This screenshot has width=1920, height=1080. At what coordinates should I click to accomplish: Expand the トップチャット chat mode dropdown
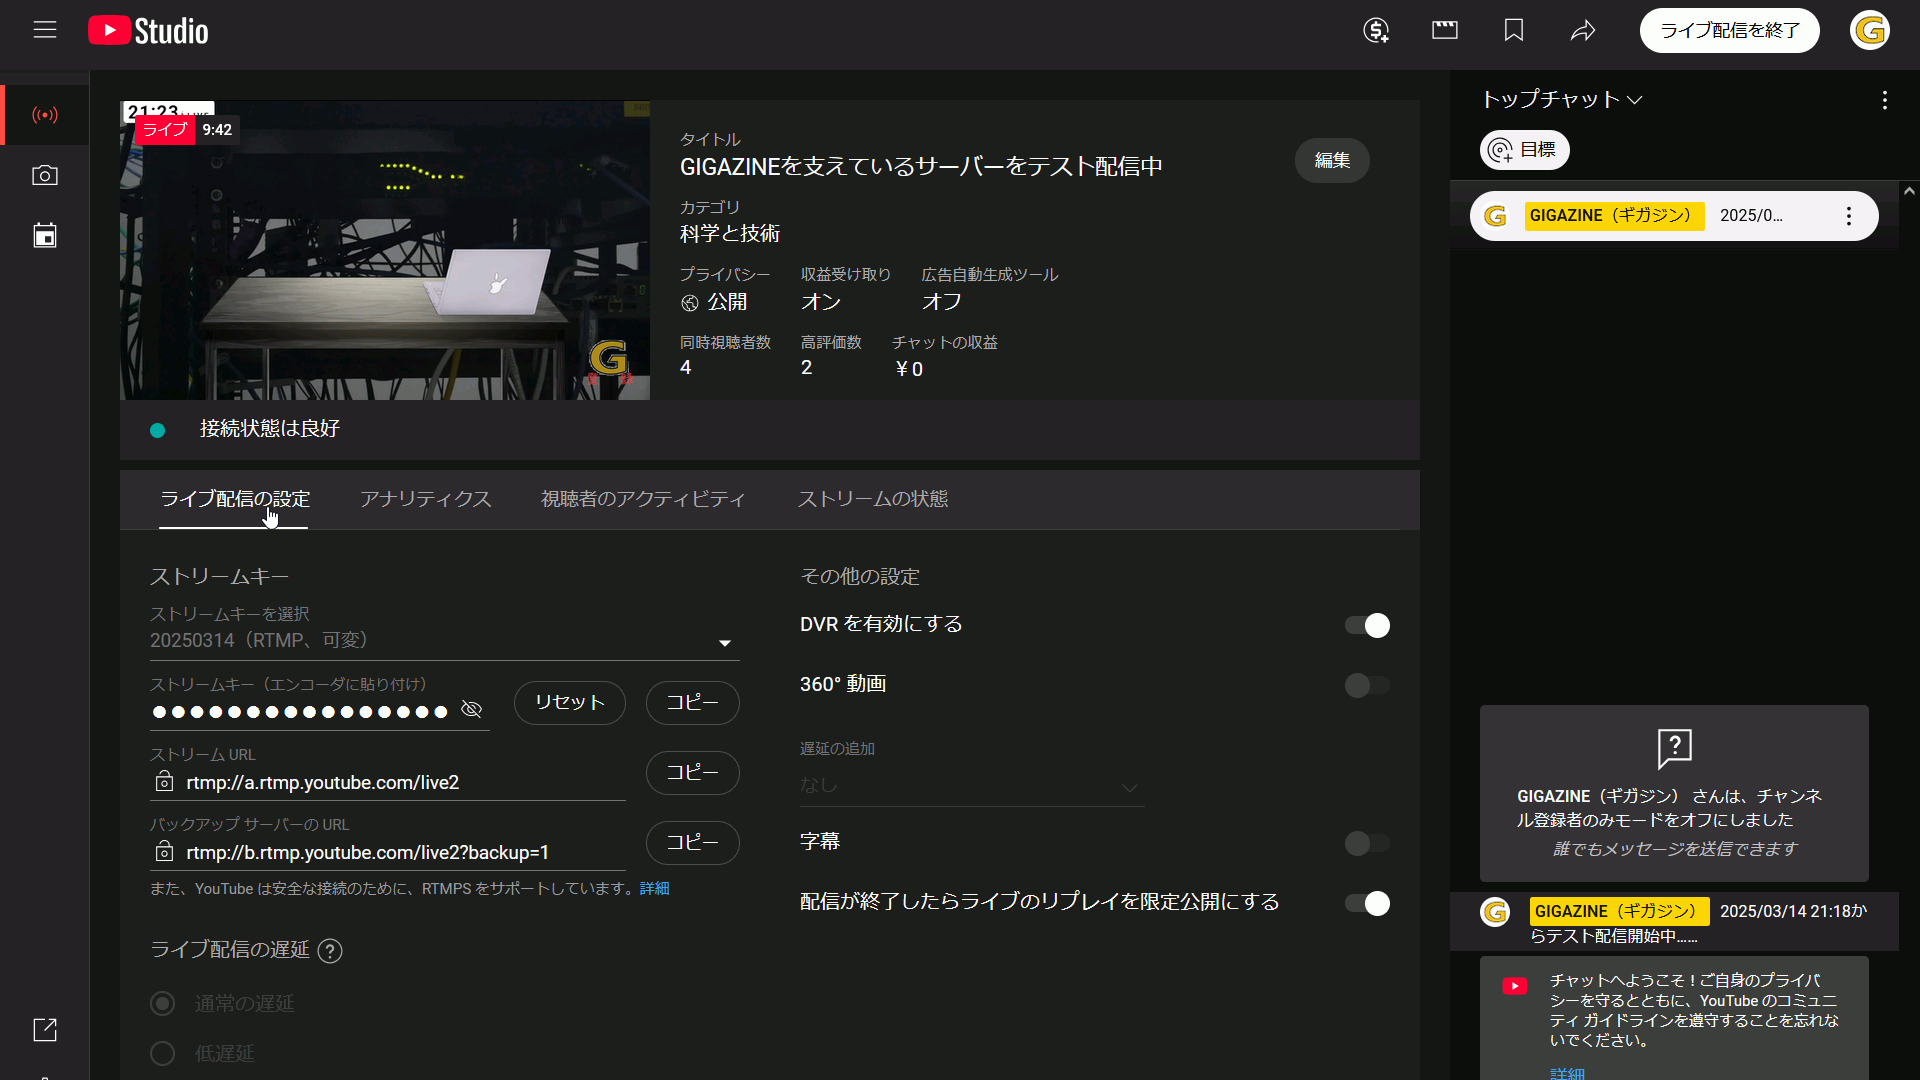pyautogui.click(x=1561, y=100)
